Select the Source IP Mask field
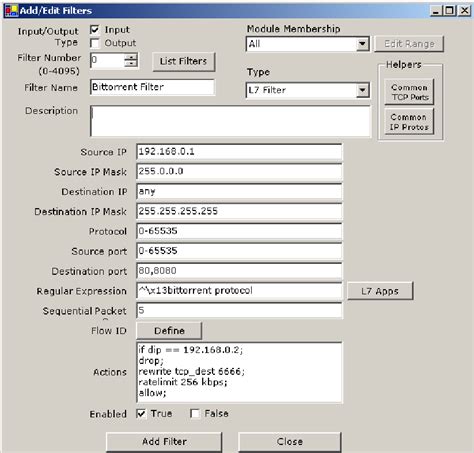The image size is (474, 453). [x=239, y=172]
